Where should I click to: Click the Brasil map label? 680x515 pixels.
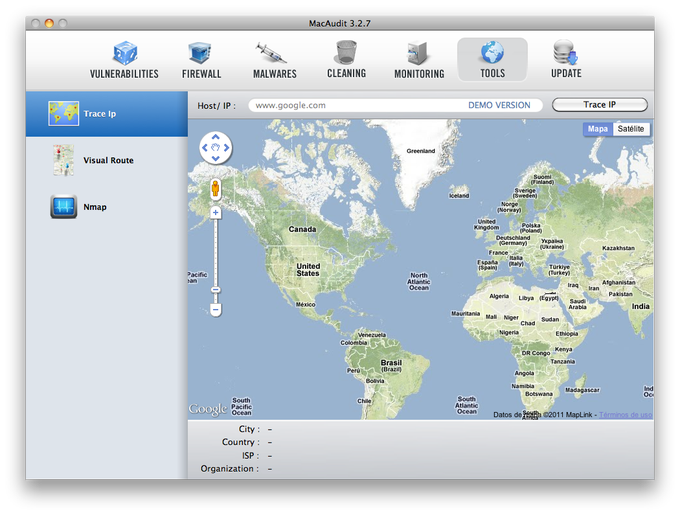pos(391,362)
